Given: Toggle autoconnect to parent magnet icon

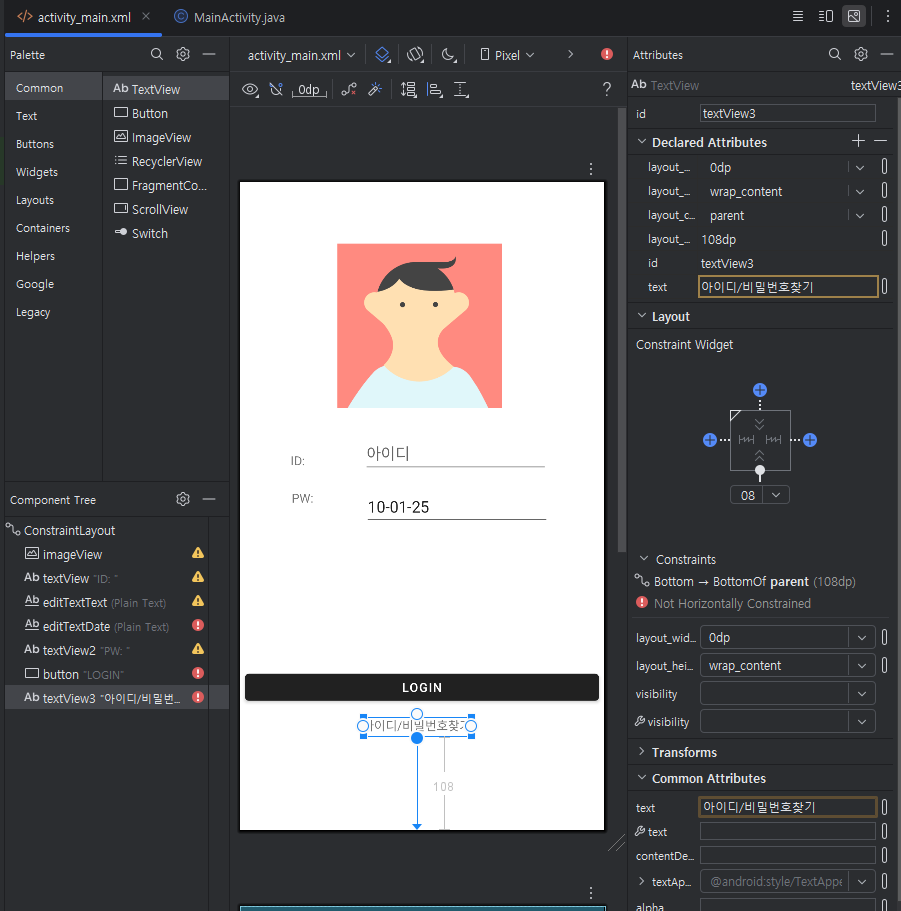Looking at the screenshot, I should pos(277,89).
